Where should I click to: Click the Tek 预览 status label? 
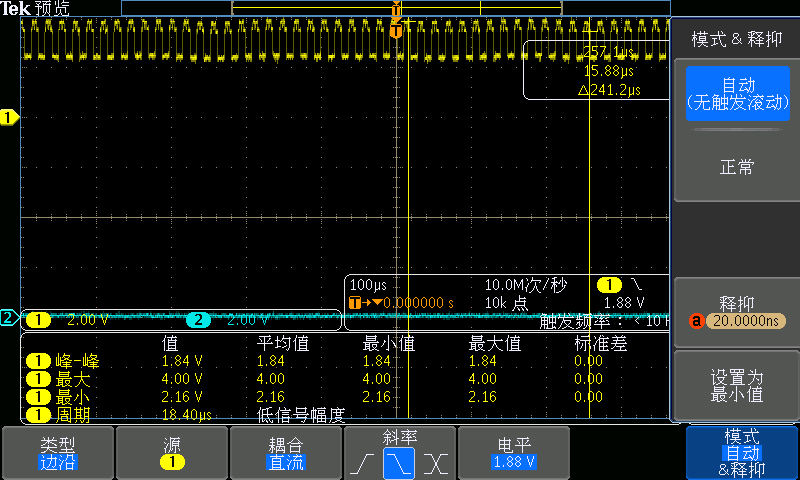(35, 8)
